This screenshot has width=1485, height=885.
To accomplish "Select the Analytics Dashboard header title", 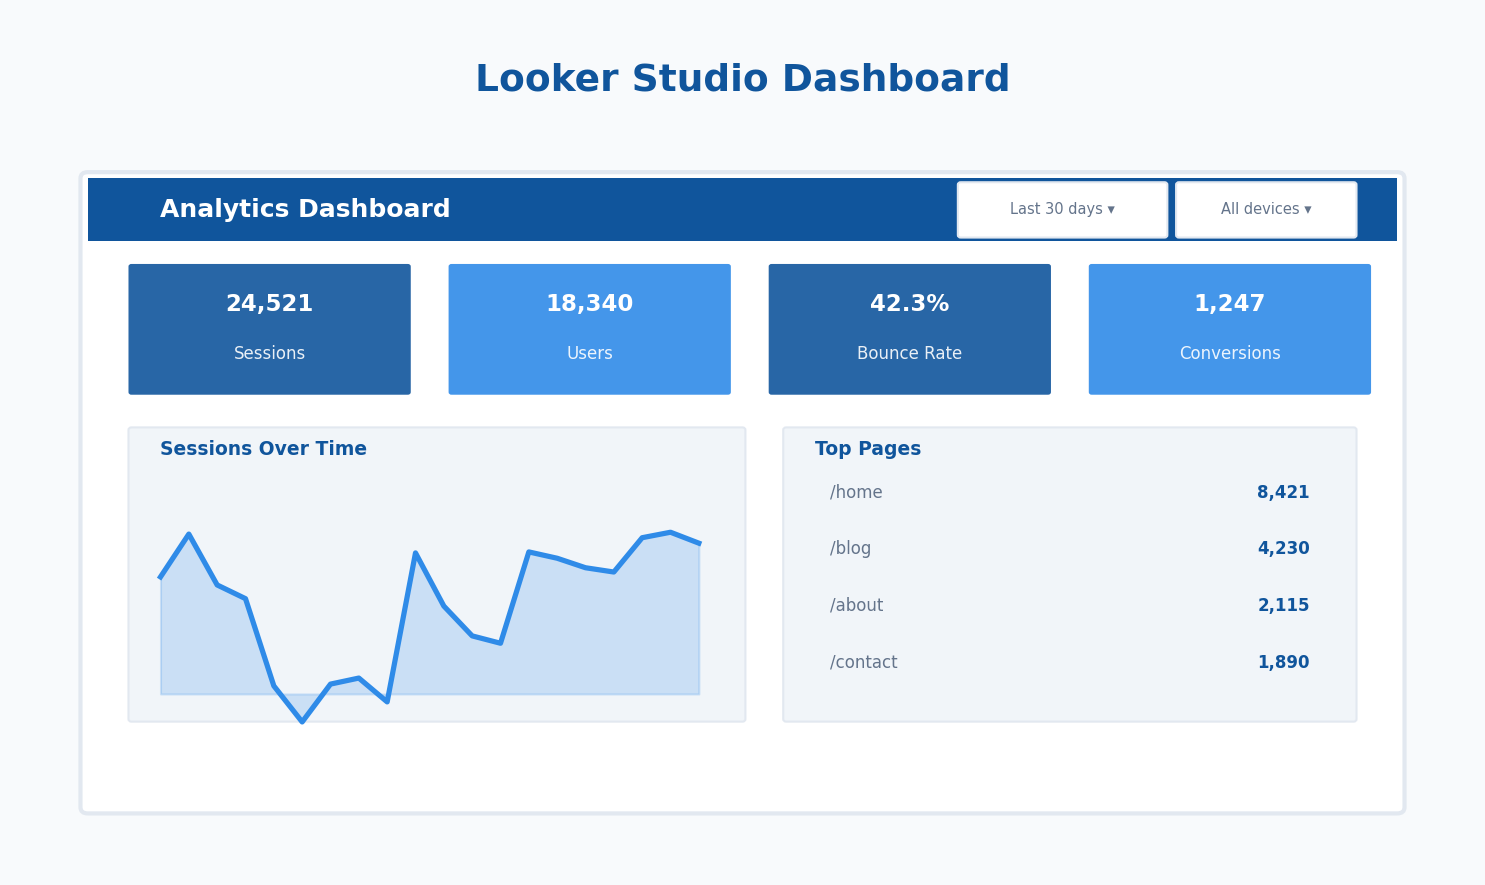I will pyautogui.click(x=305, y=208).
